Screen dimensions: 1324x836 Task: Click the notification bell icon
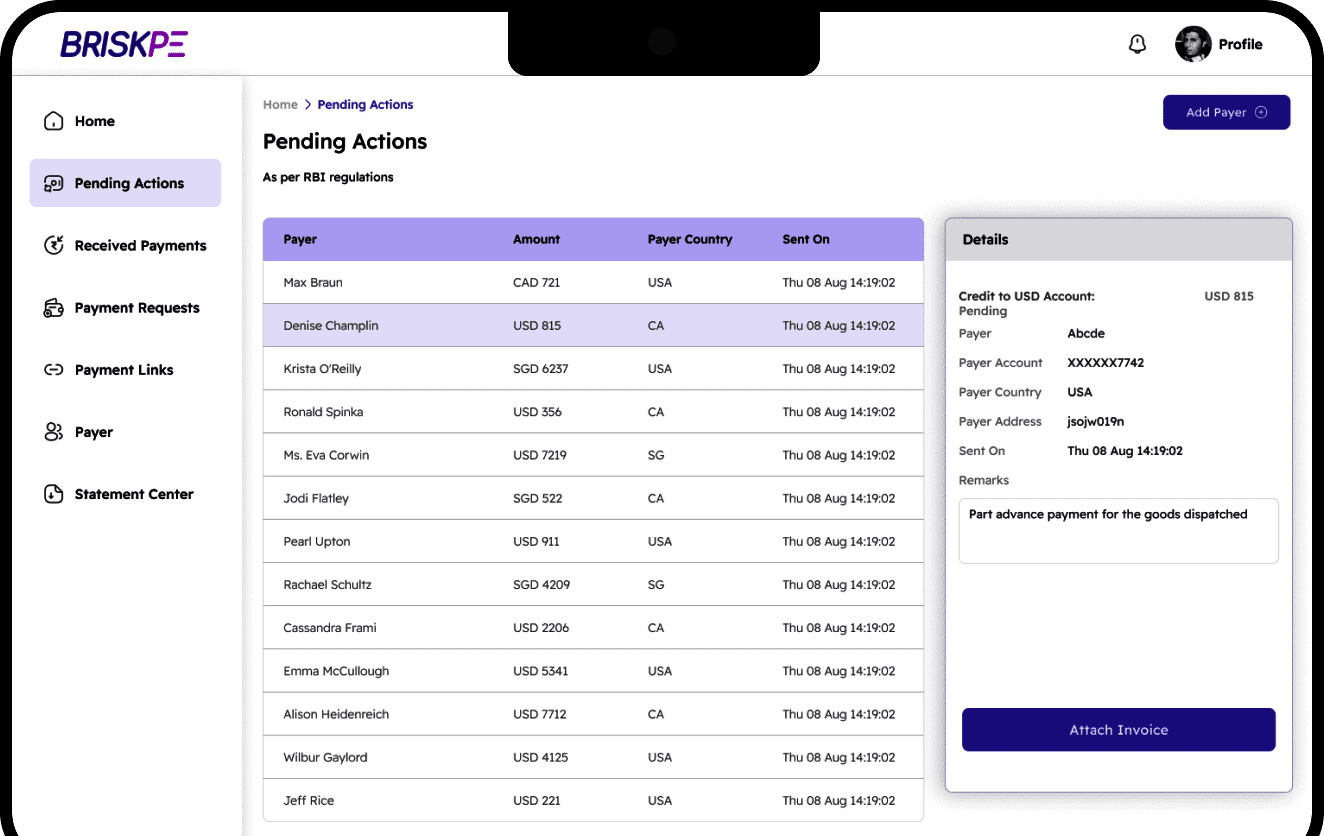[x=1137, y=44]
